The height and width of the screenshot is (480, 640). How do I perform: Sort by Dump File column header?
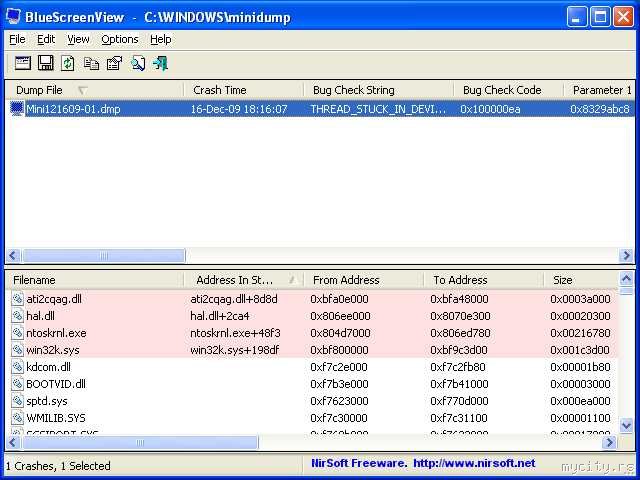(x=40, y=90)
